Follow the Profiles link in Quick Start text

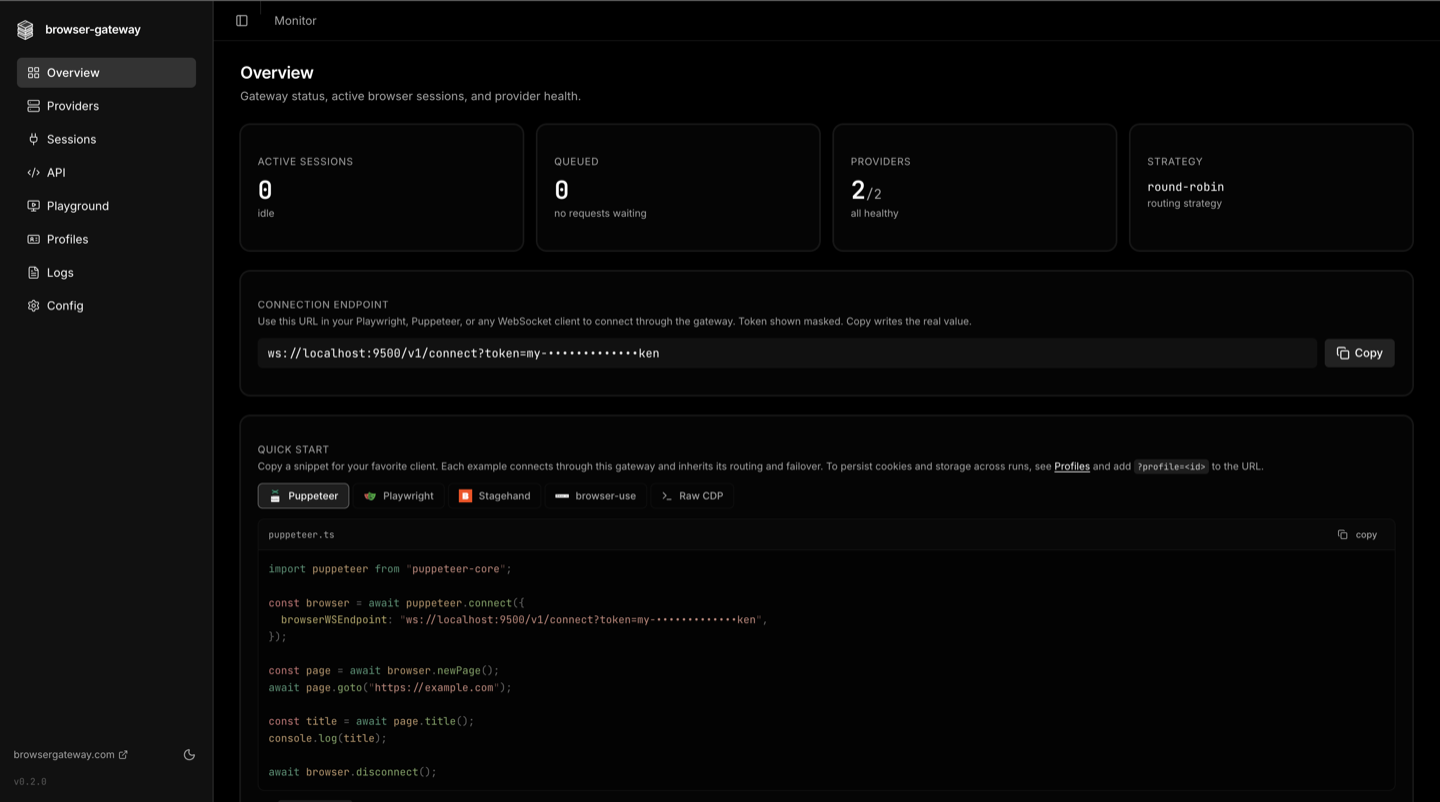click(1072, 466)
